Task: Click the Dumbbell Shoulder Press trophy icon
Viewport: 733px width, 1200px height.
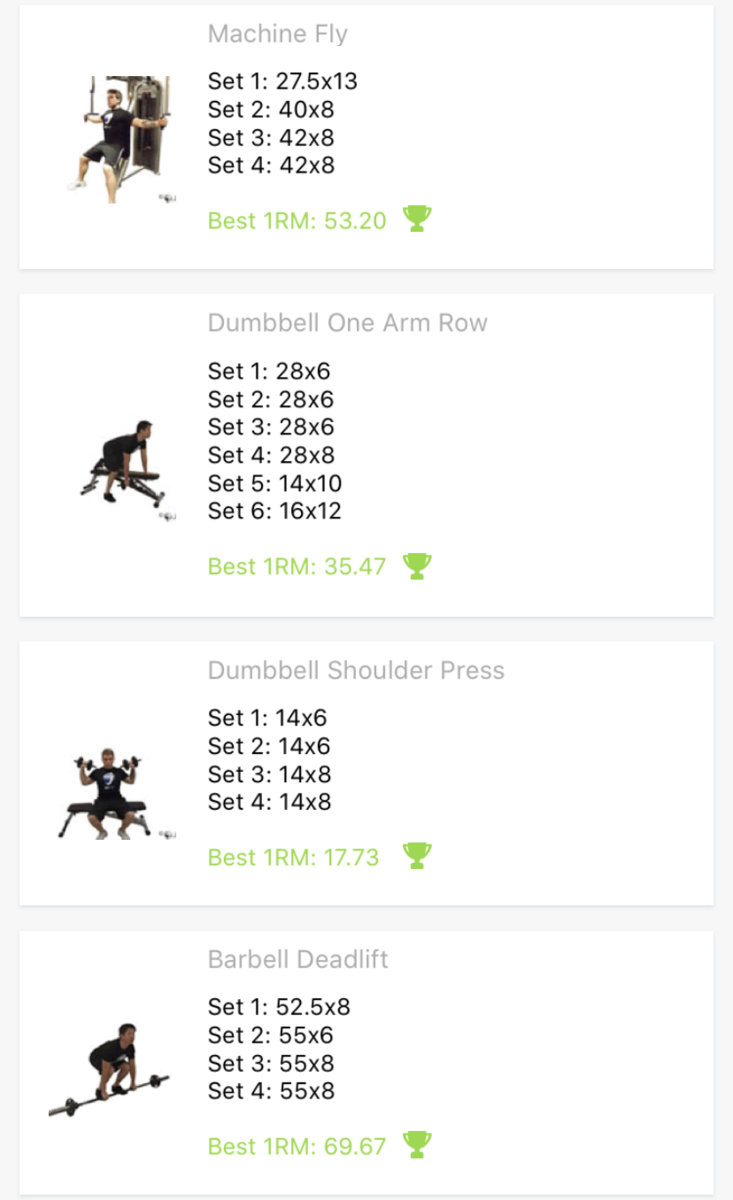Action: tap(417, 856)
